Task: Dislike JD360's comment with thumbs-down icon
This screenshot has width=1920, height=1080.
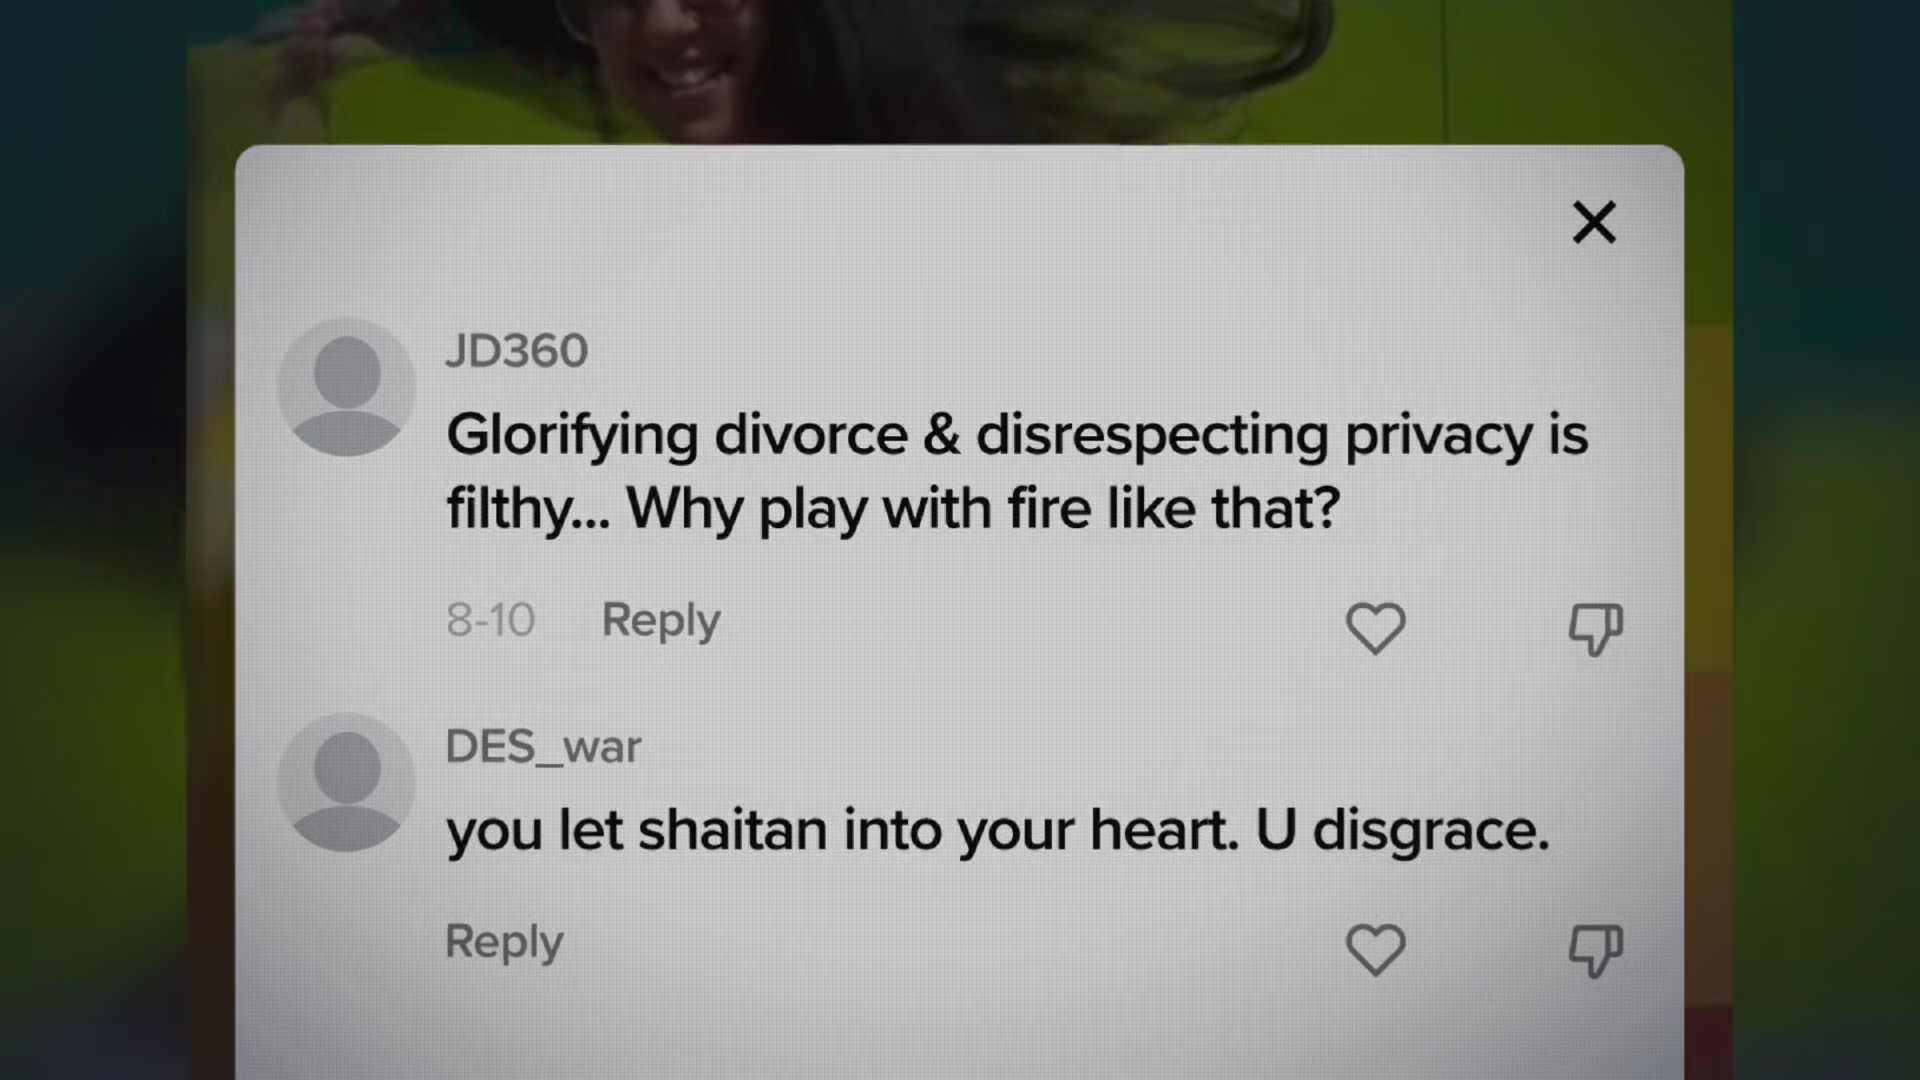Action: pos(1595,629)
